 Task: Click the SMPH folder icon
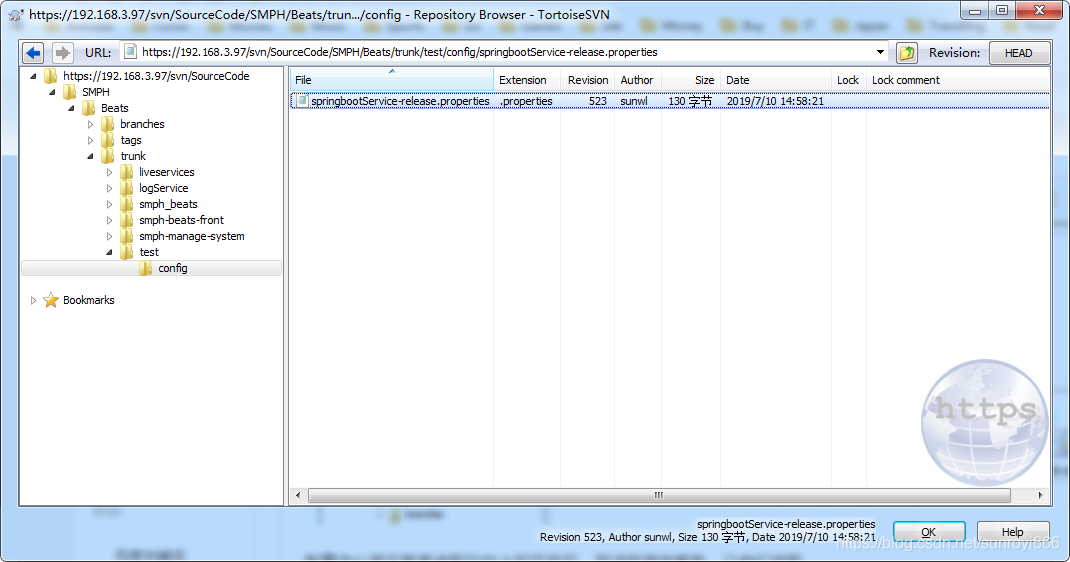(70, 92)
